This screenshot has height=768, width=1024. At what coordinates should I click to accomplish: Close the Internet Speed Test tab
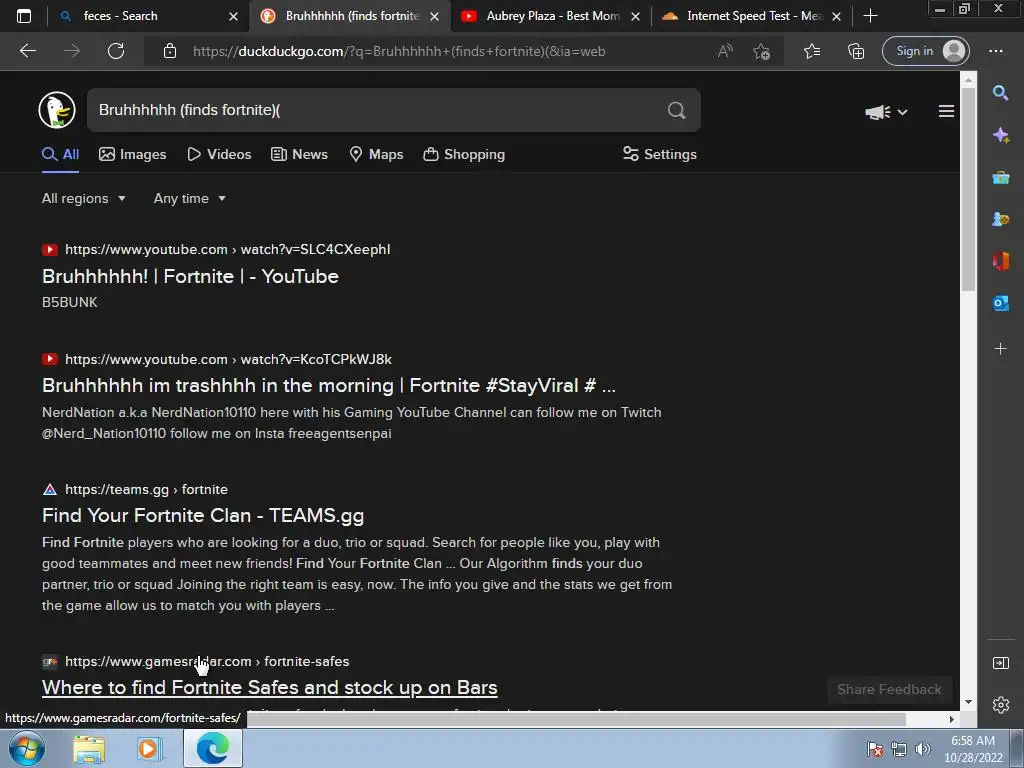point(837,16)
